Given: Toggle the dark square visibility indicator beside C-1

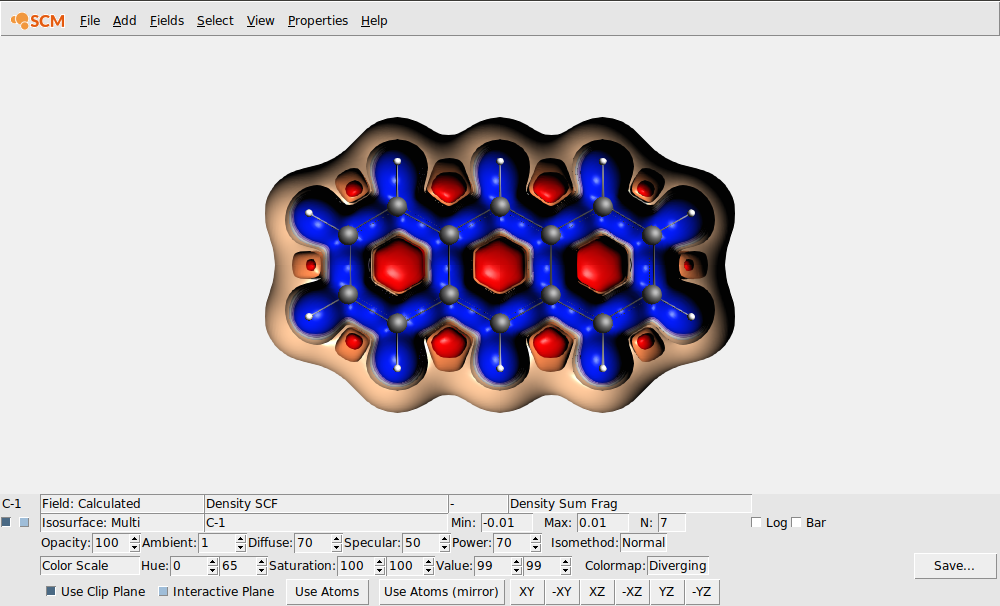Looking at the screenshot, I should pyautogui.click(x=6, y=522).
